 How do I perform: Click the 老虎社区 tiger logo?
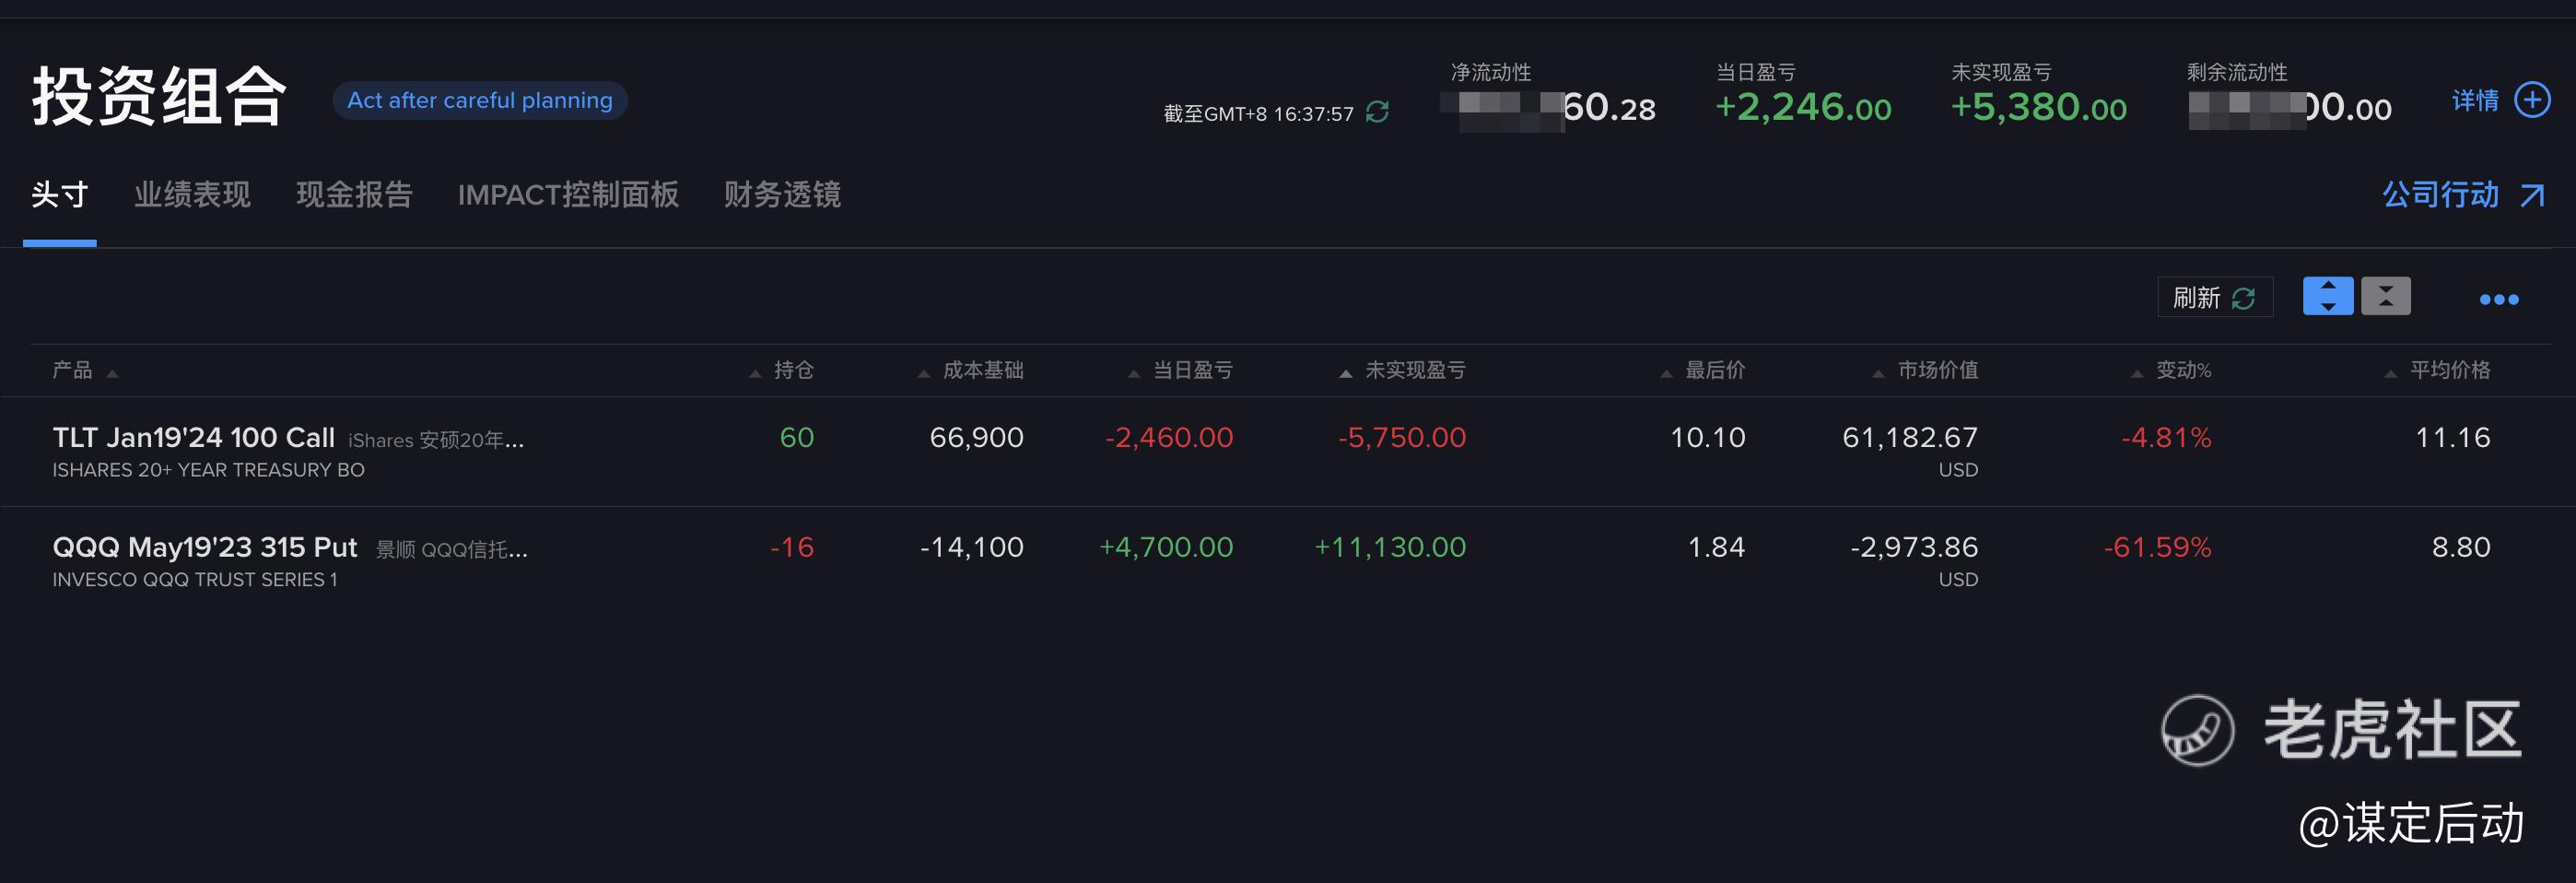pos(2197,731)
